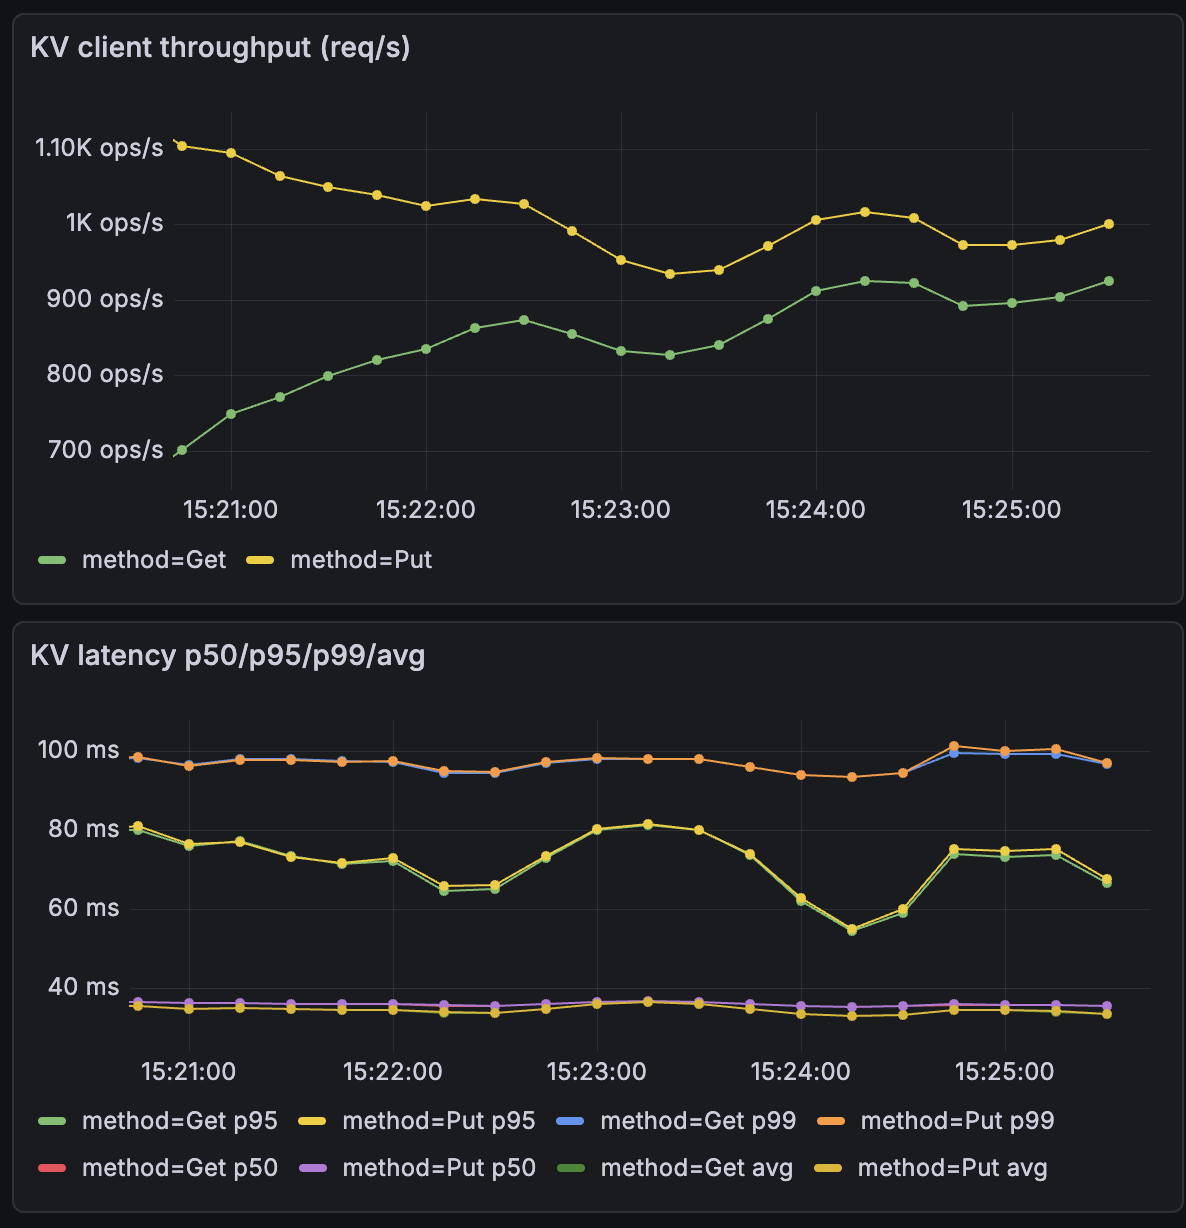Image resolution: width=1186 pixels, height=1228 pixels.
Task: Select the method=Put p50 legend label
Action: [439, 1168]
